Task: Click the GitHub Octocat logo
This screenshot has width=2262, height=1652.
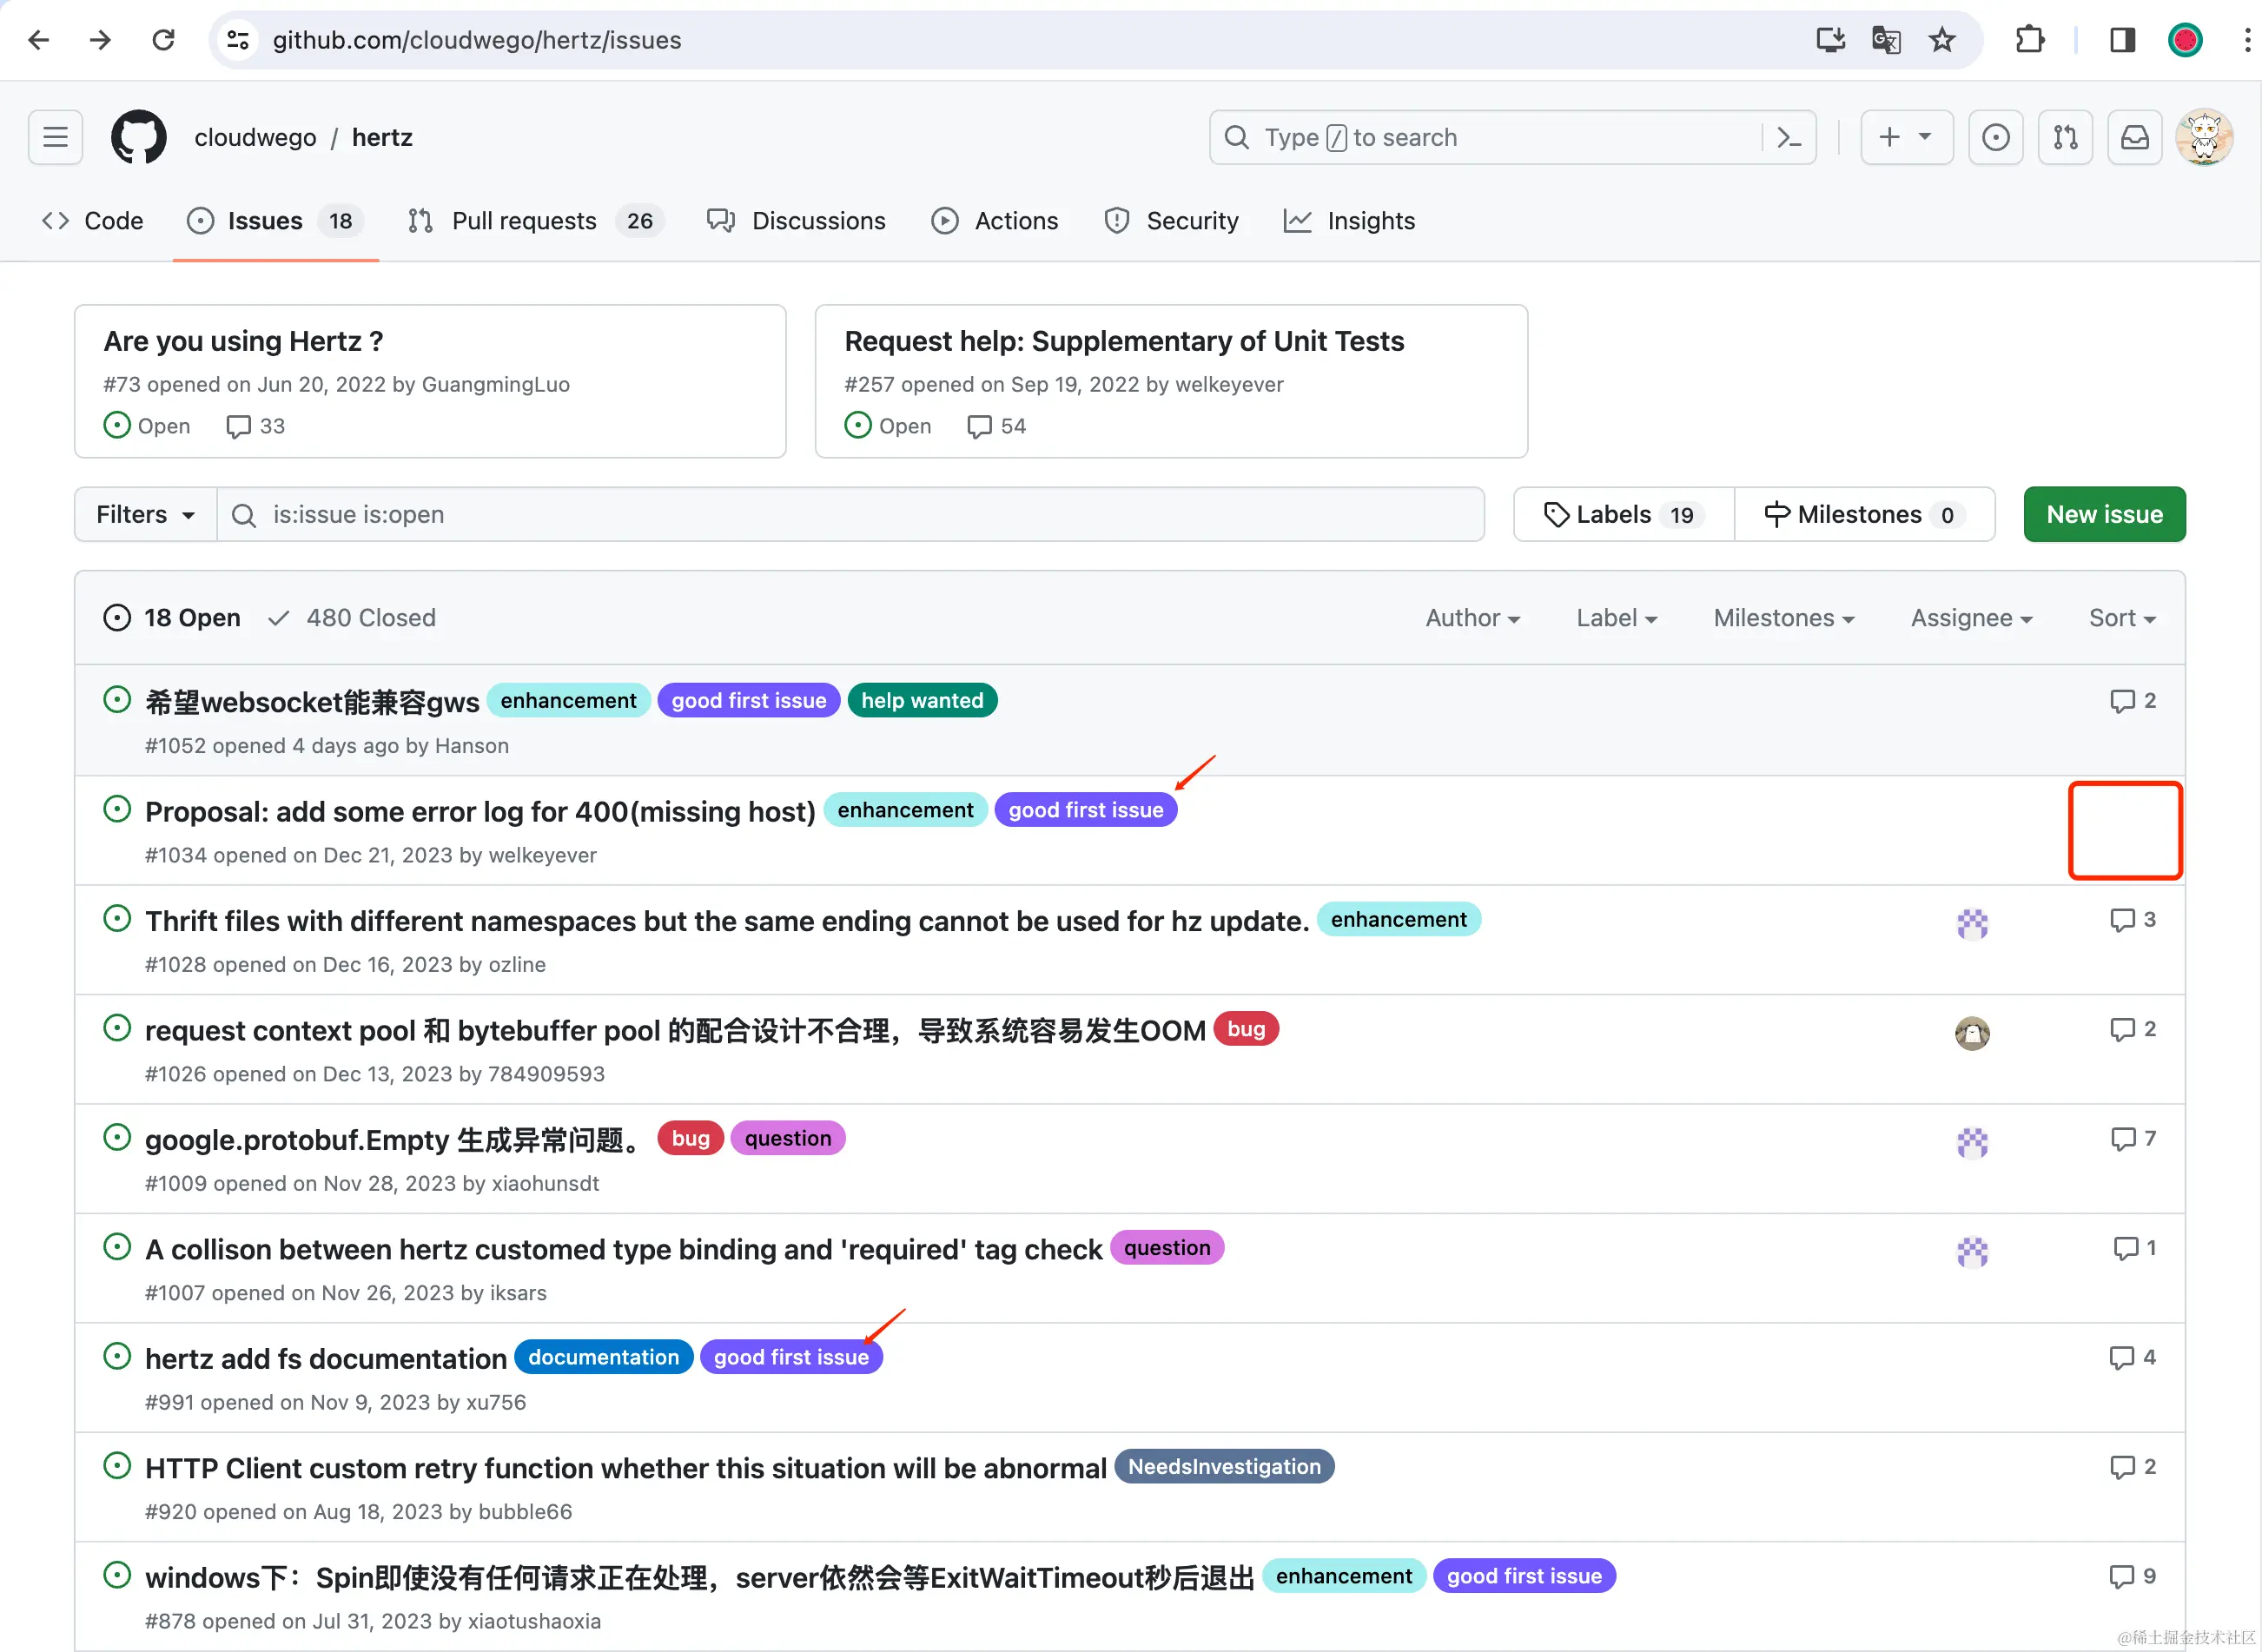Action: coord(138,137)
